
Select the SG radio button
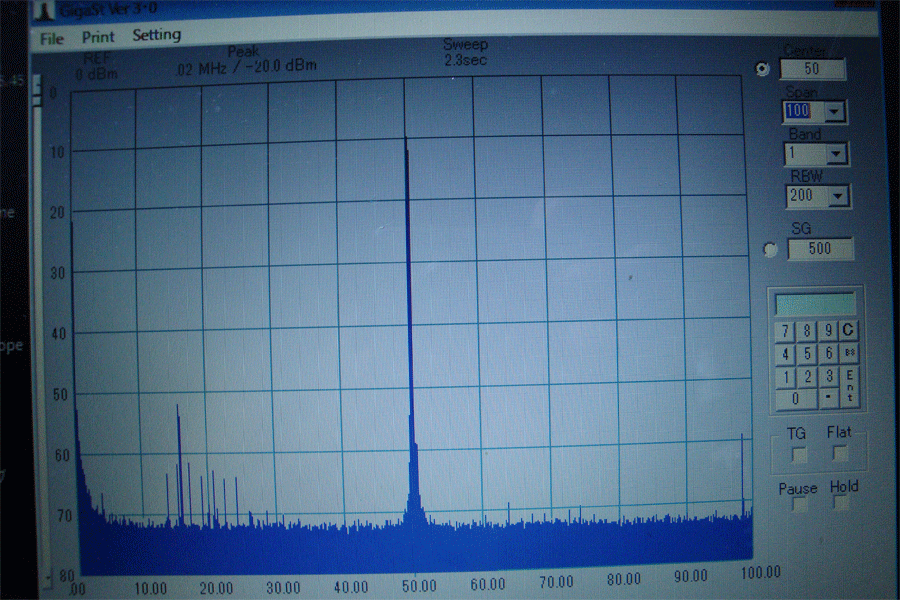coord(769,250)
